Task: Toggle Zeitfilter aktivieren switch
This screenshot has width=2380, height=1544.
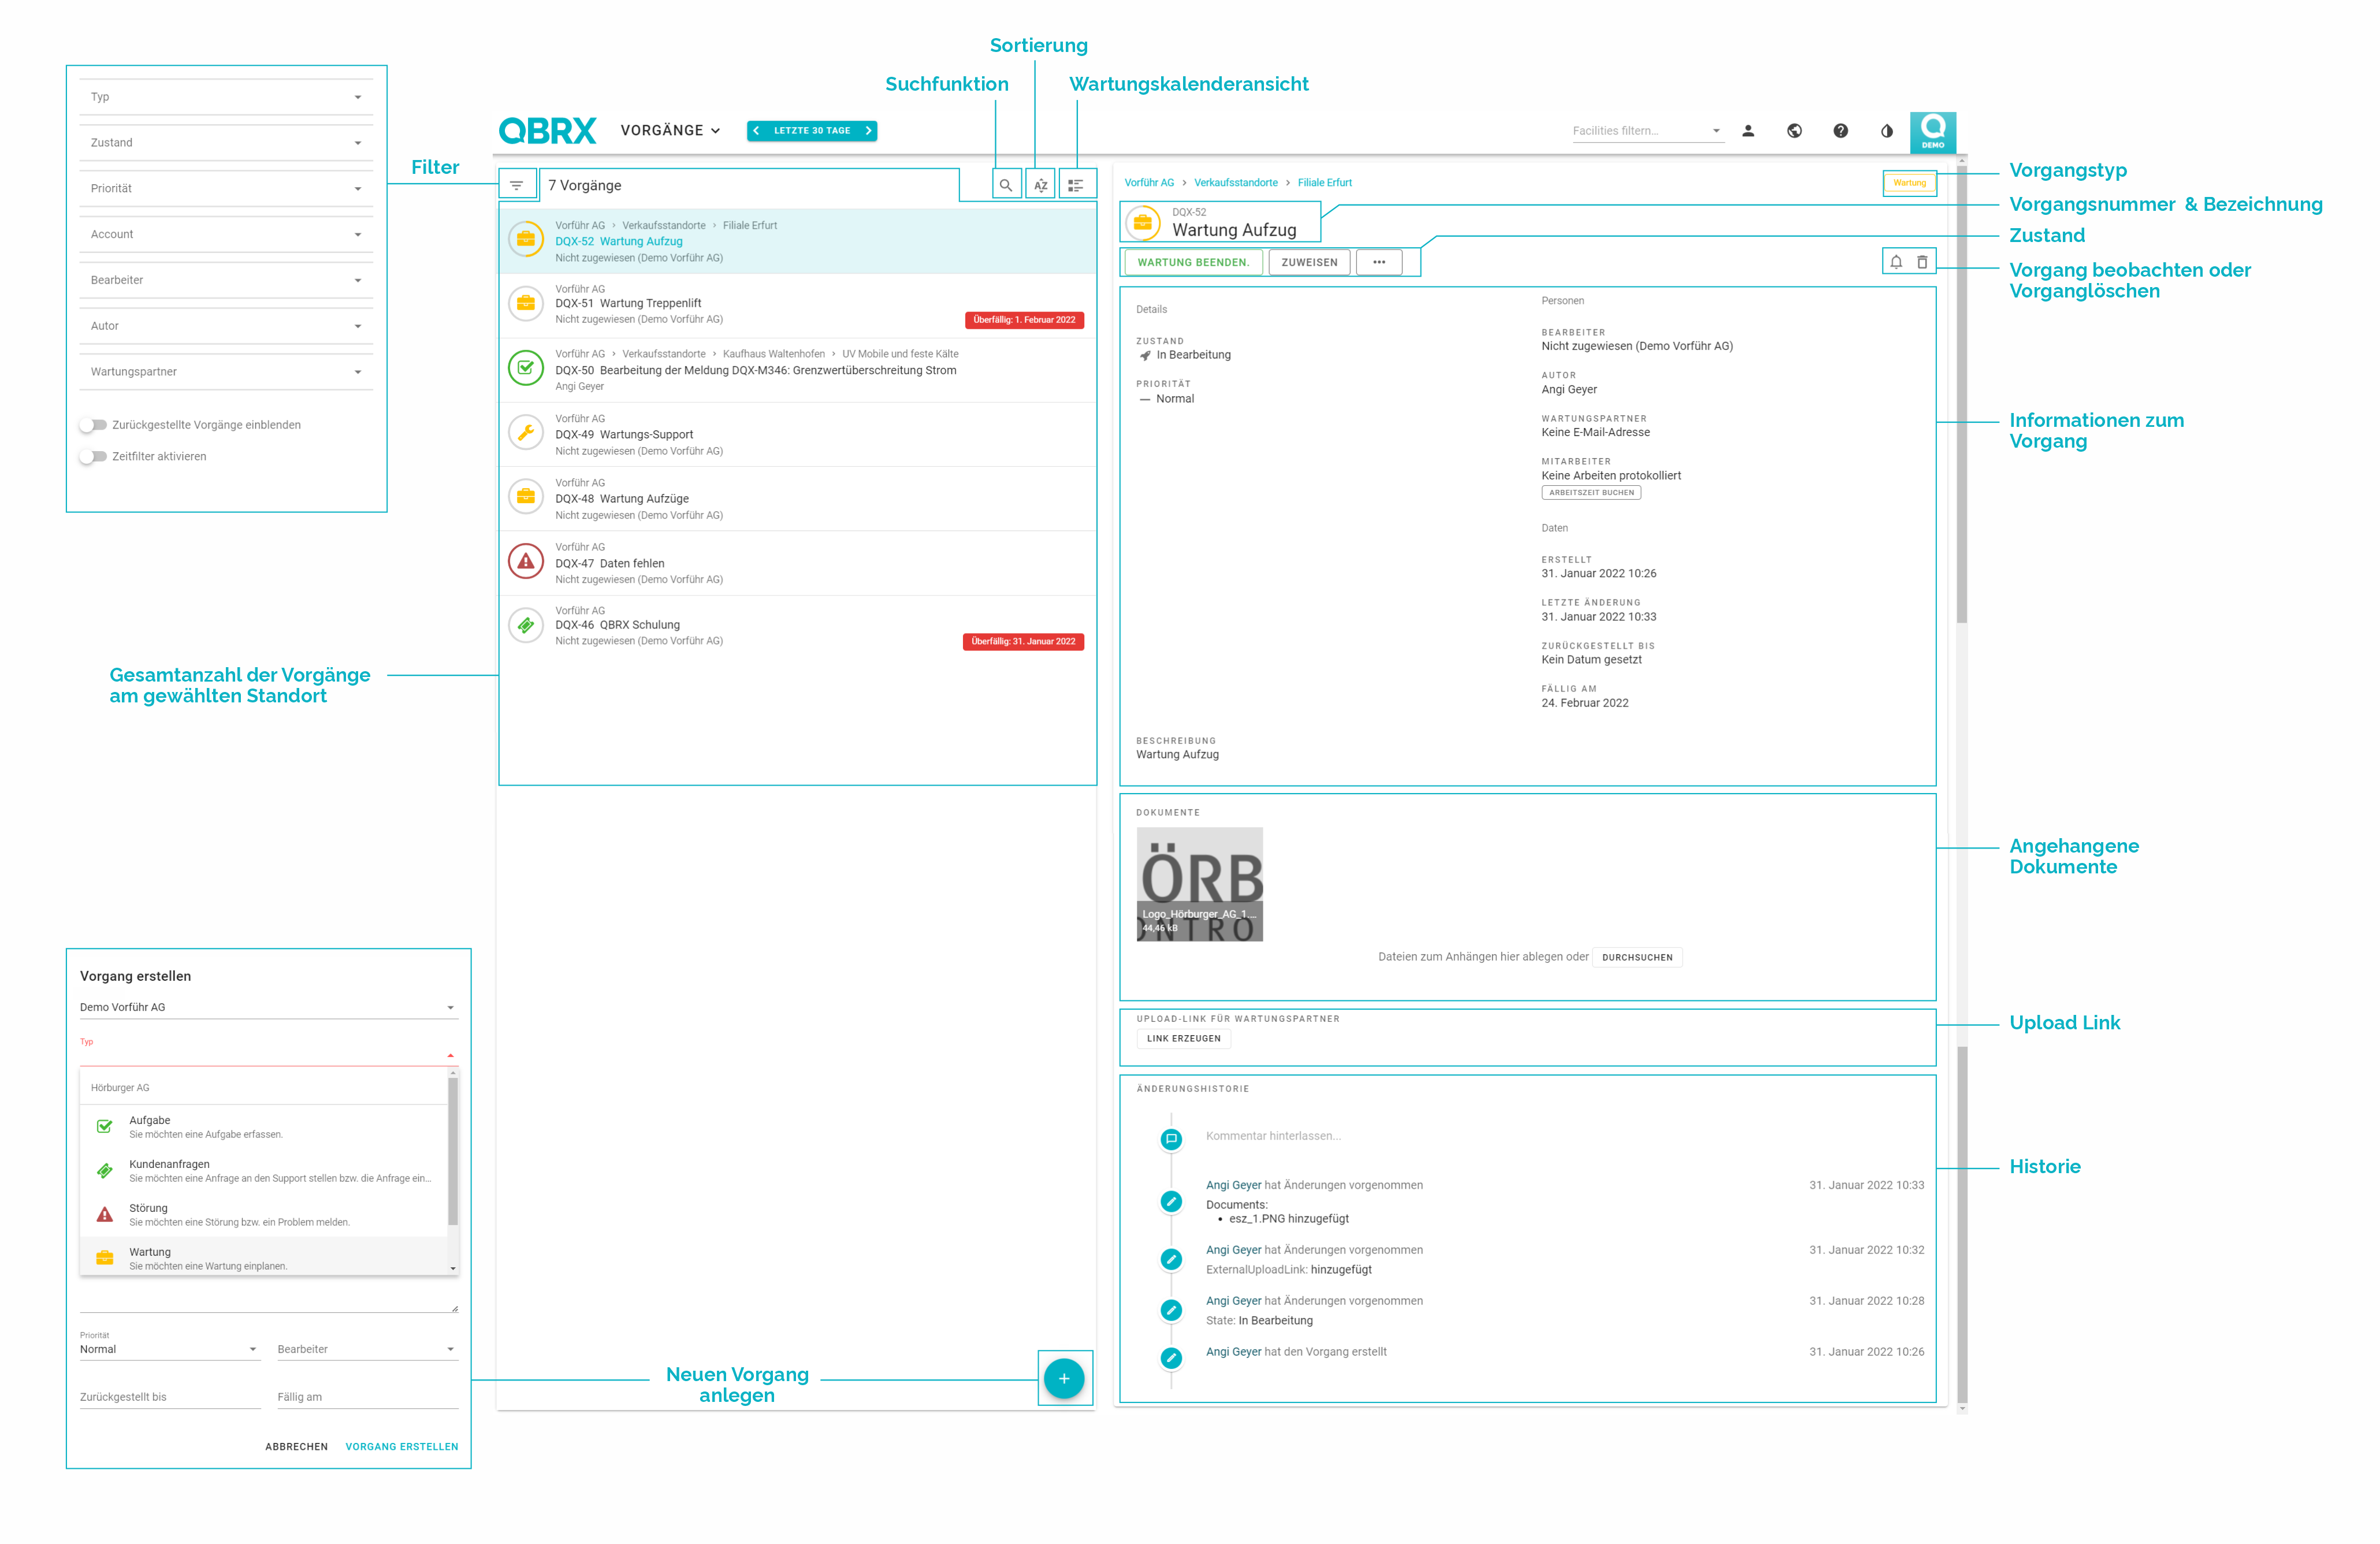Action: tap(93, 456)
